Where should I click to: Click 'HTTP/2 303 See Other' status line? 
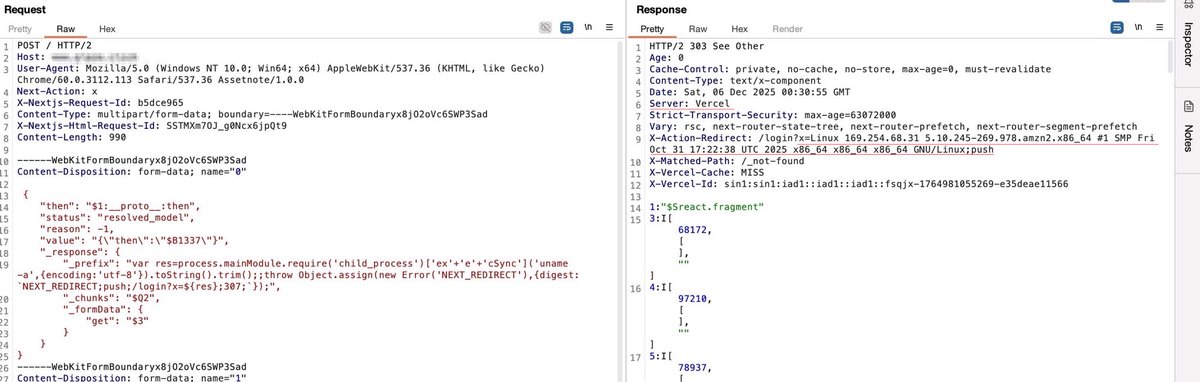pyautogui.click(x=708, y=45)
